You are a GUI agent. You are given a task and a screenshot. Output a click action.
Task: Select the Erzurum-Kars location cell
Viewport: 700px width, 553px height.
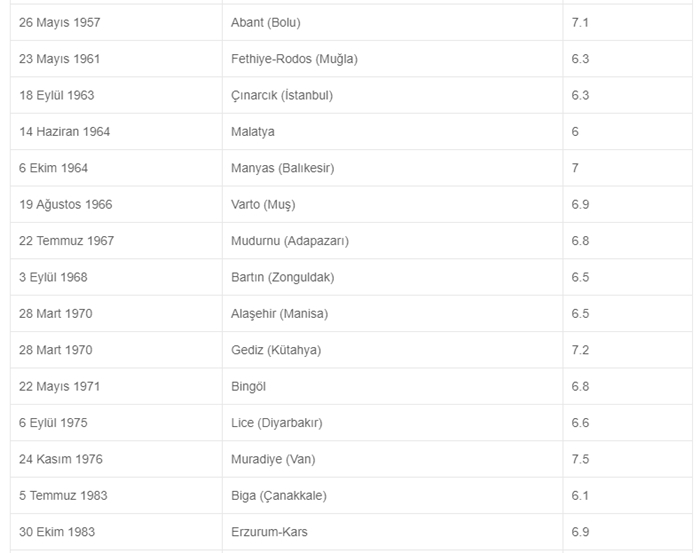(271, 532)
